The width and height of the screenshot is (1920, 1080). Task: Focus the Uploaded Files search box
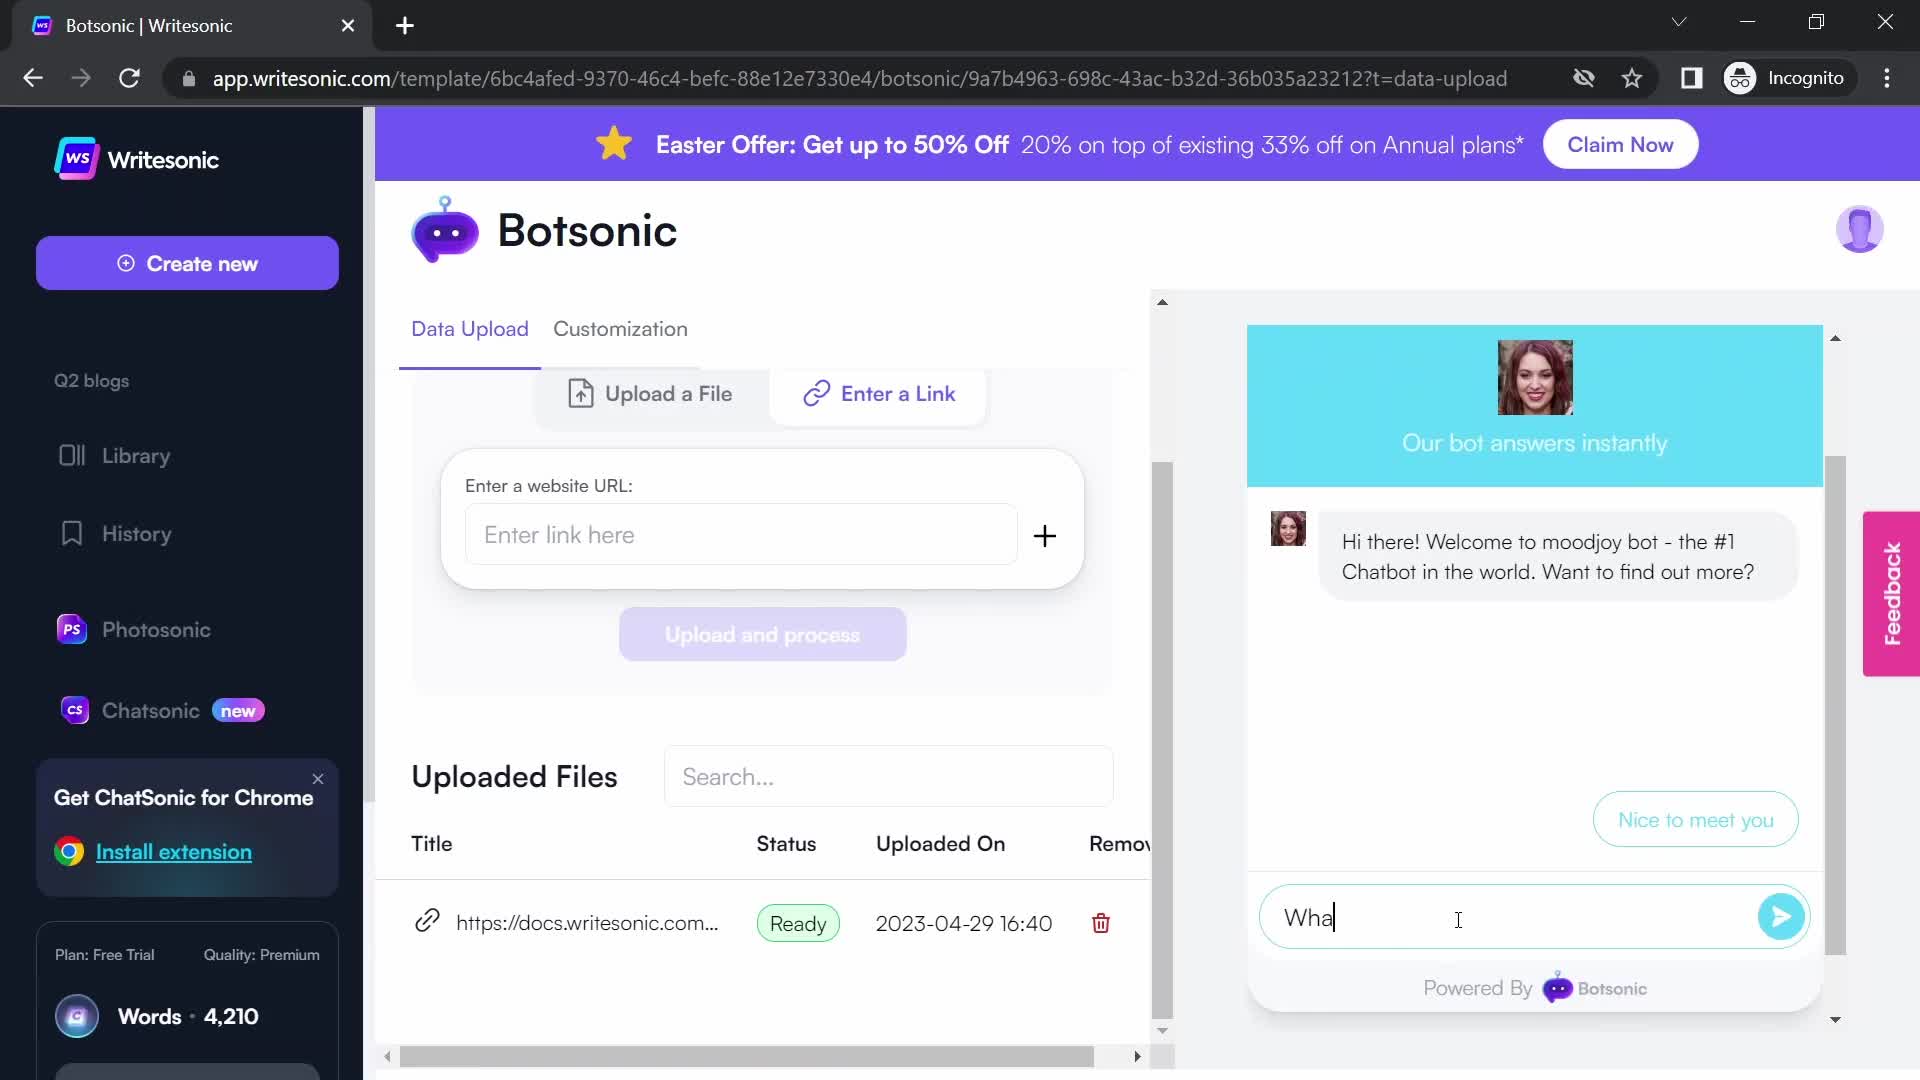coord(888,777)
